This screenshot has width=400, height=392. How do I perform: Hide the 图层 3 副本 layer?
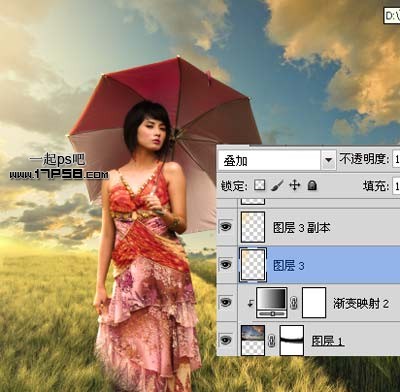pyautogui.click(x=226, y=227)
